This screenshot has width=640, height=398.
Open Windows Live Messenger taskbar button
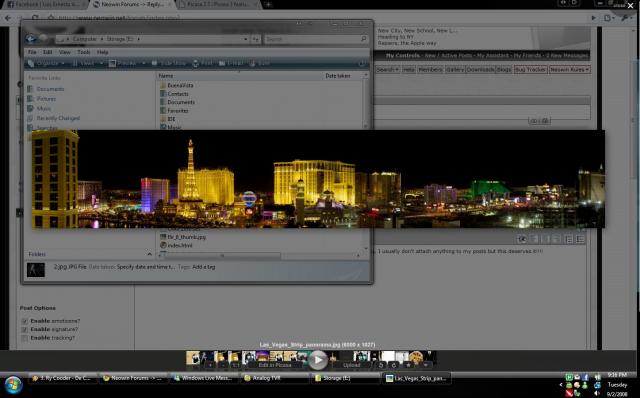(203, 378)
